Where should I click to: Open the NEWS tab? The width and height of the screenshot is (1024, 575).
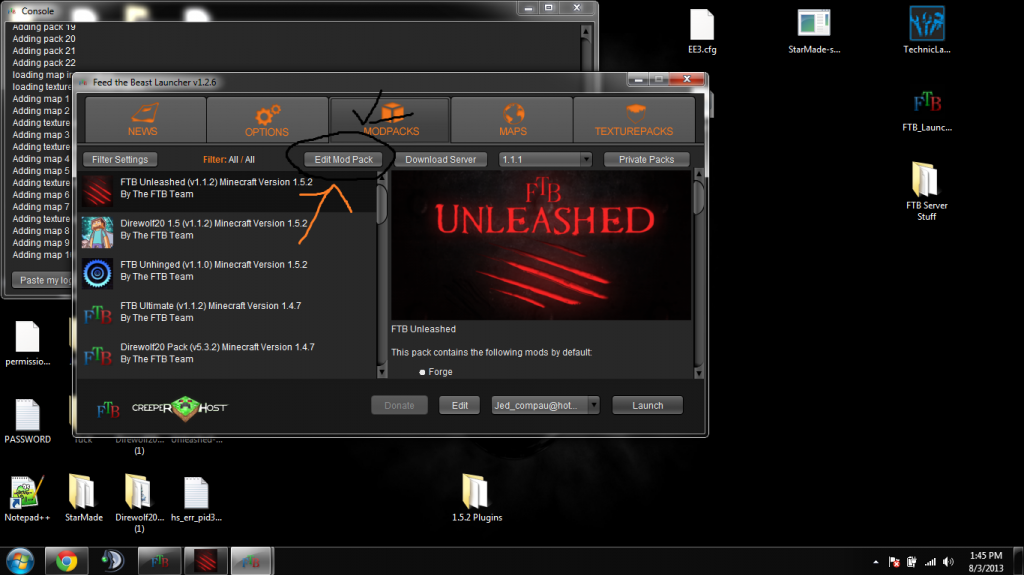click(x=146, y=120)
